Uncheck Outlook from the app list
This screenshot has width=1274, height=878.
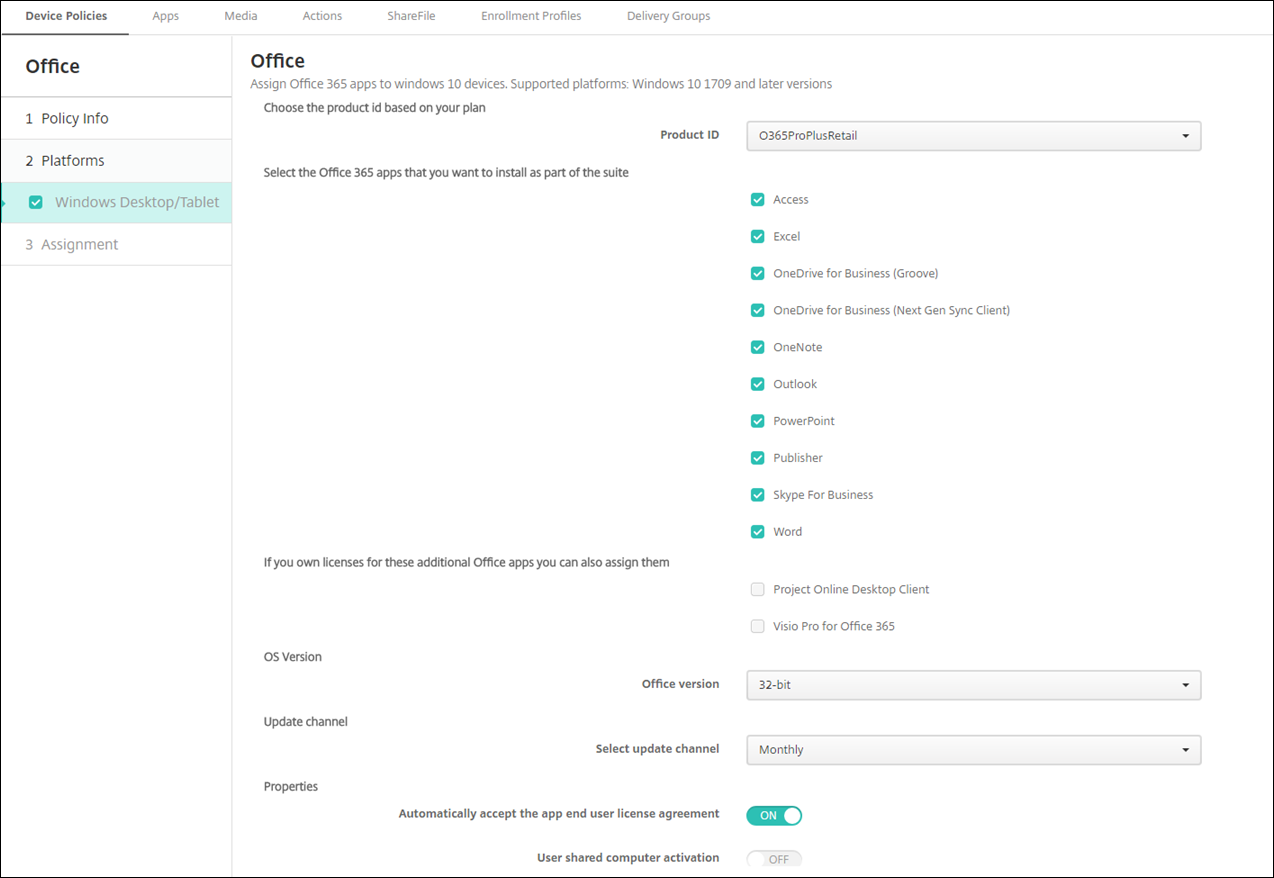click(x=757, y=384)
